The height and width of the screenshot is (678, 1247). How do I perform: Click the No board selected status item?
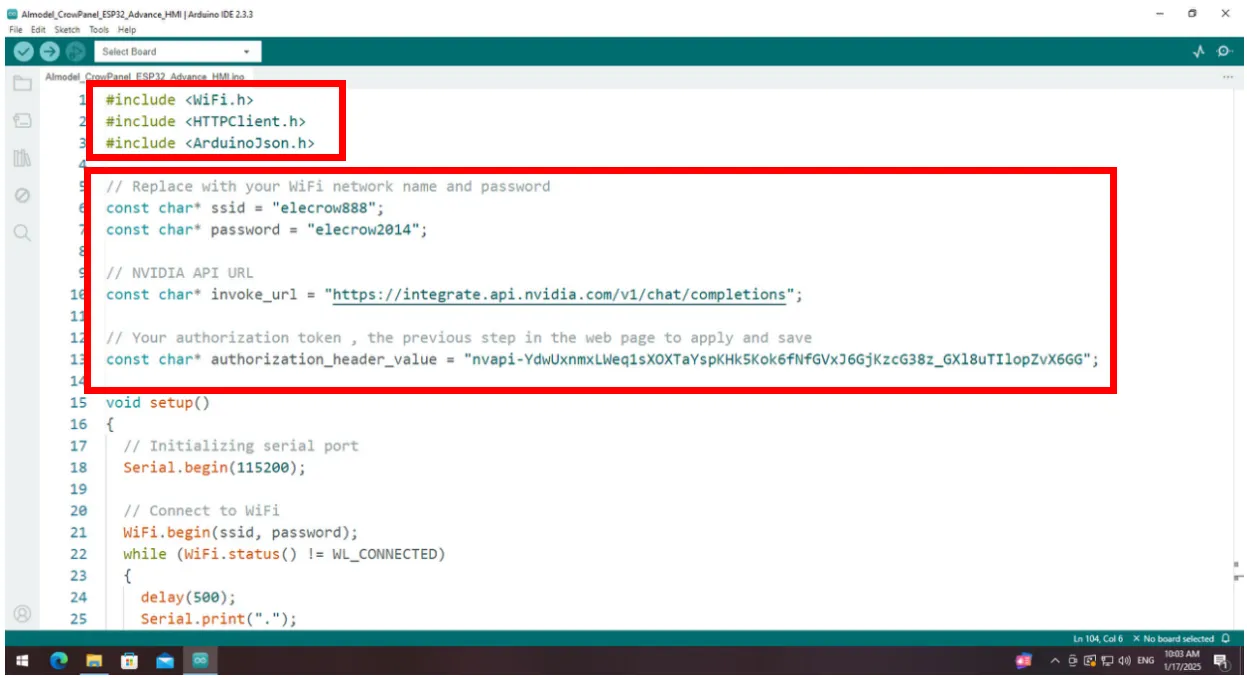[1173, 638]
